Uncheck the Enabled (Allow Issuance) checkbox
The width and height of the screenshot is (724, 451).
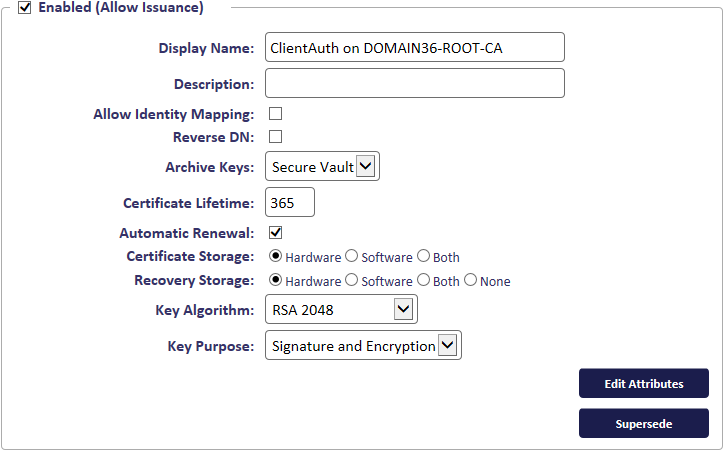click(x=24, y=8)
